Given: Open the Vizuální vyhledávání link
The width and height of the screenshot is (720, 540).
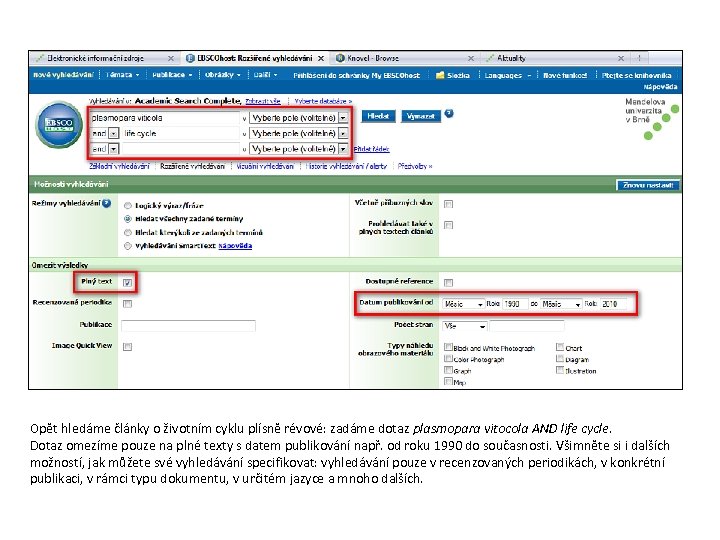Looking at the screenshot, I should 265,166.
